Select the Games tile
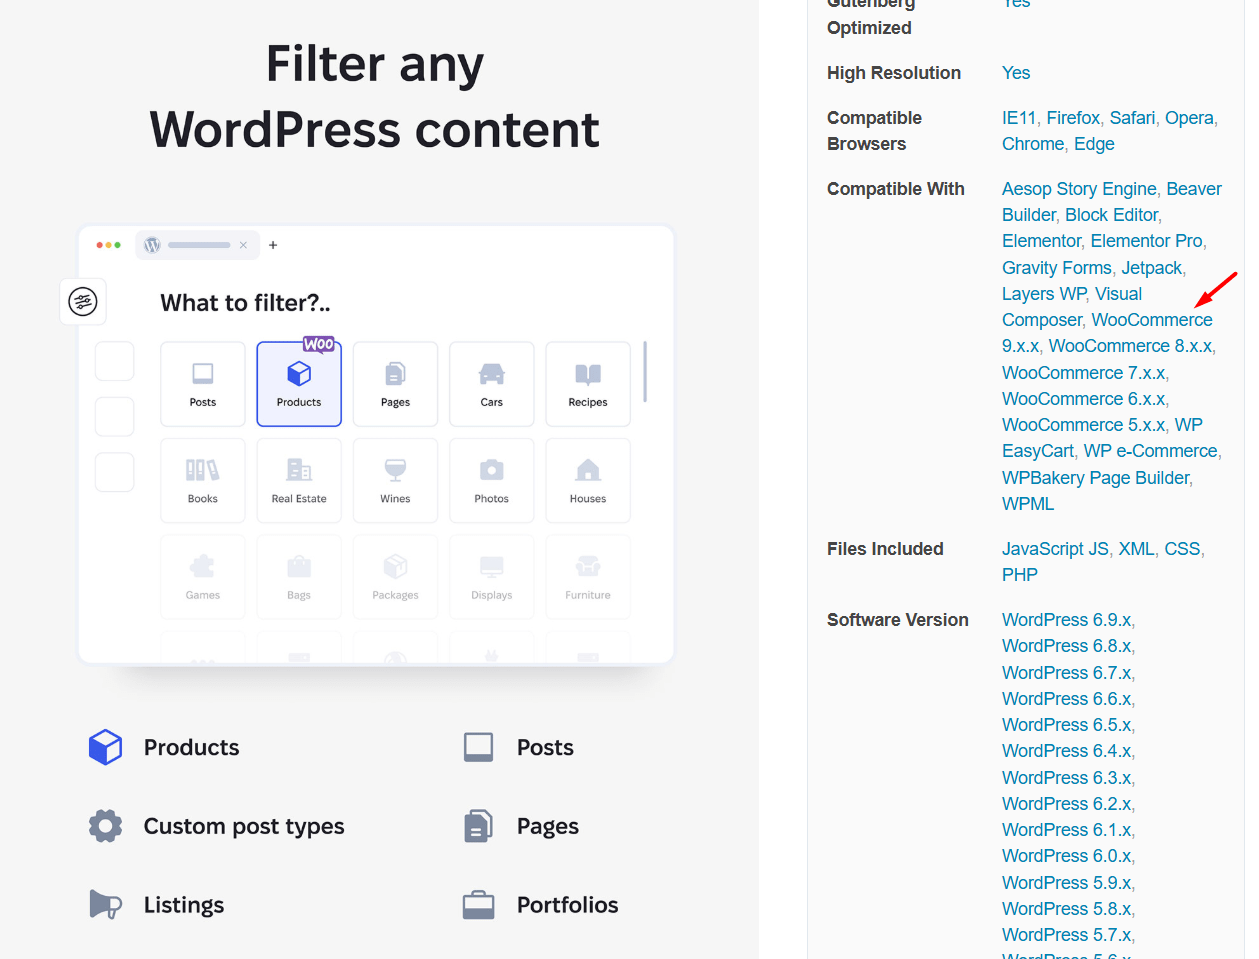This screenshot has height=959, width=1259. (203, 577)
